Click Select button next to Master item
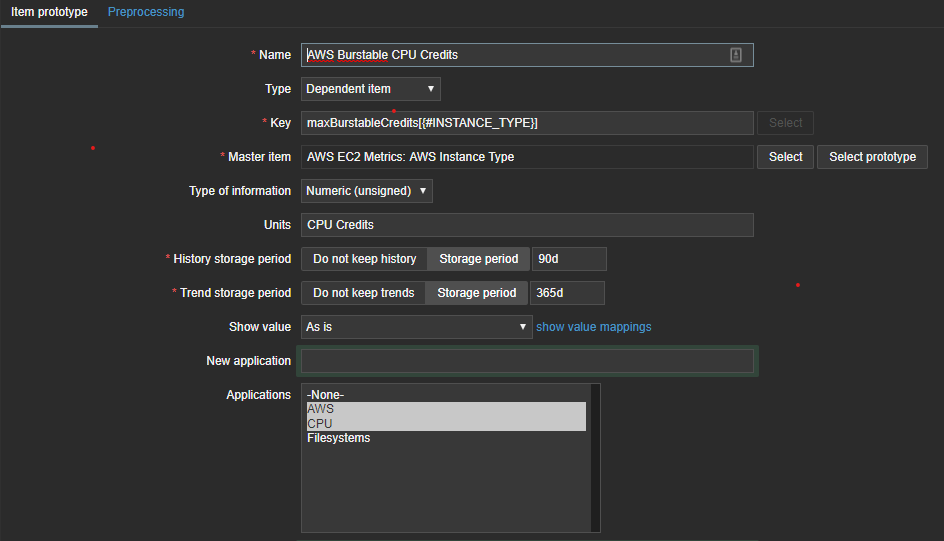The height and width of the screenshot is (541, 944). (785, 157)
